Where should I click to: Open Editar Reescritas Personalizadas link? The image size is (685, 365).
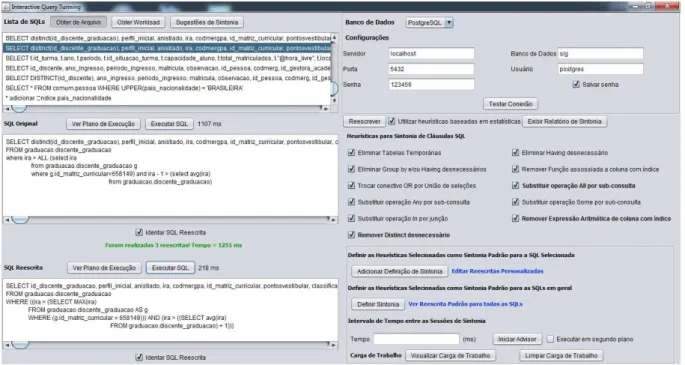[497, 271]
